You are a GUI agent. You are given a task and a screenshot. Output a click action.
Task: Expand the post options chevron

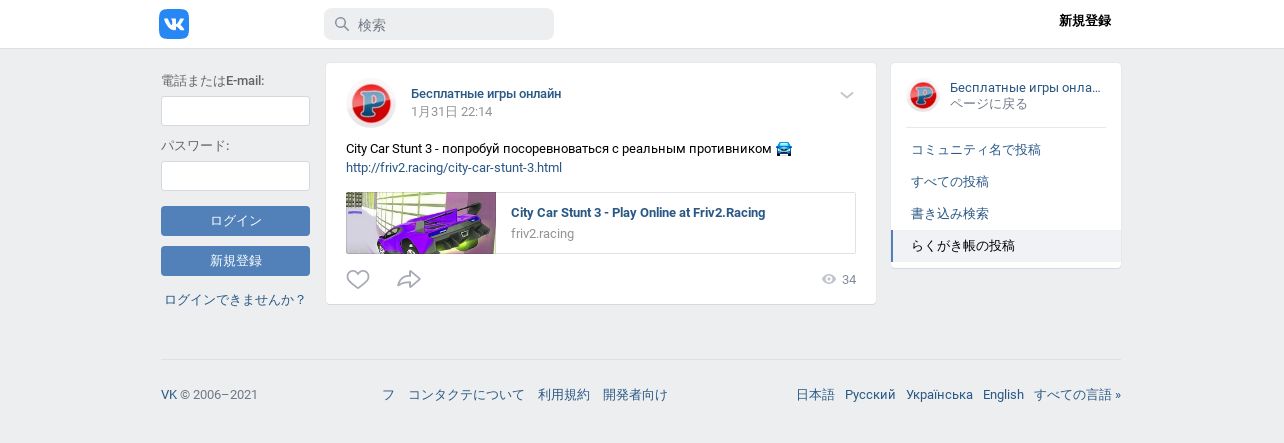847,95
